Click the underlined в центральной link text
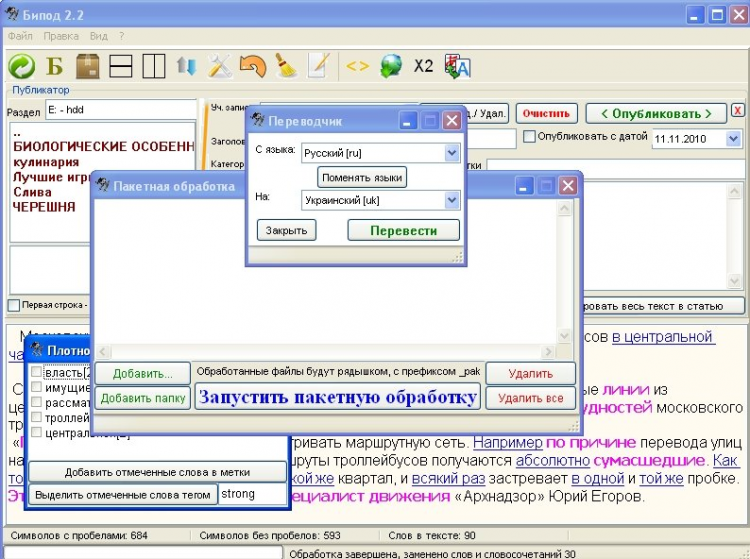750x559 pixels. (x=663, y=337)
